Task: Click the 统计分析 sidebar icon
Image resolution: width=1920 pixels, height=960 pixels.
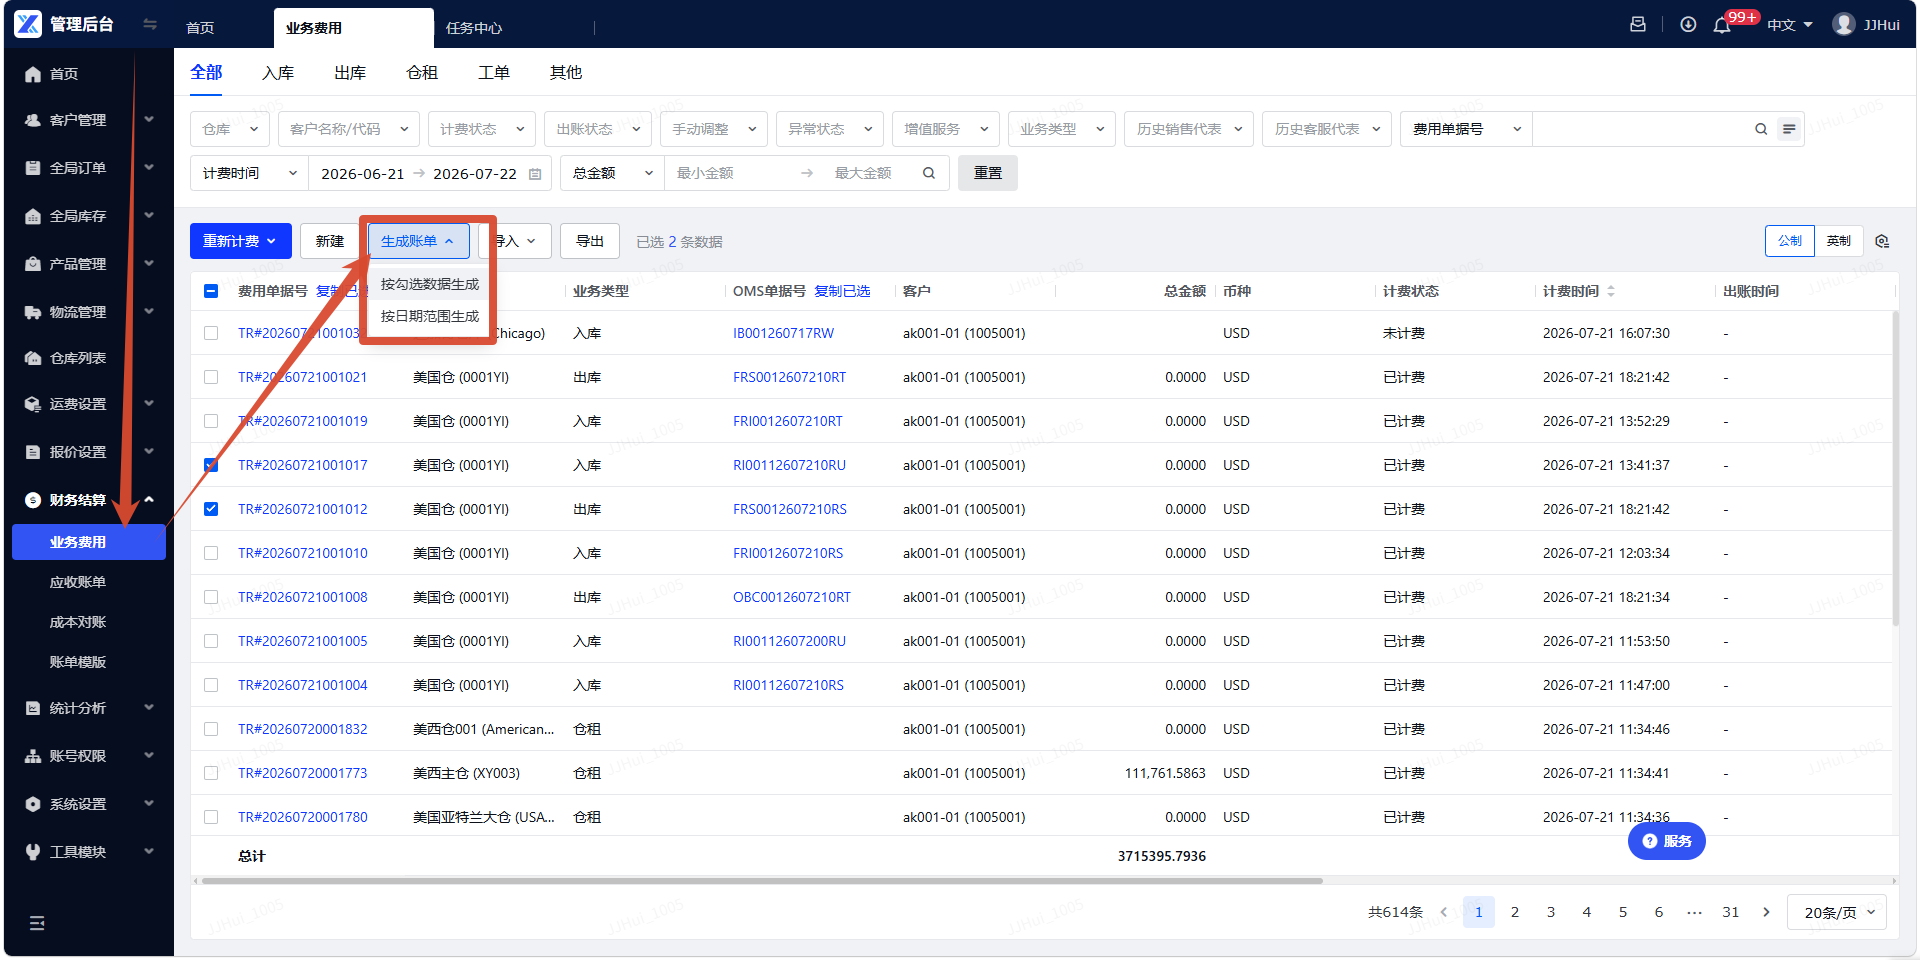Action: click(33, 708)
